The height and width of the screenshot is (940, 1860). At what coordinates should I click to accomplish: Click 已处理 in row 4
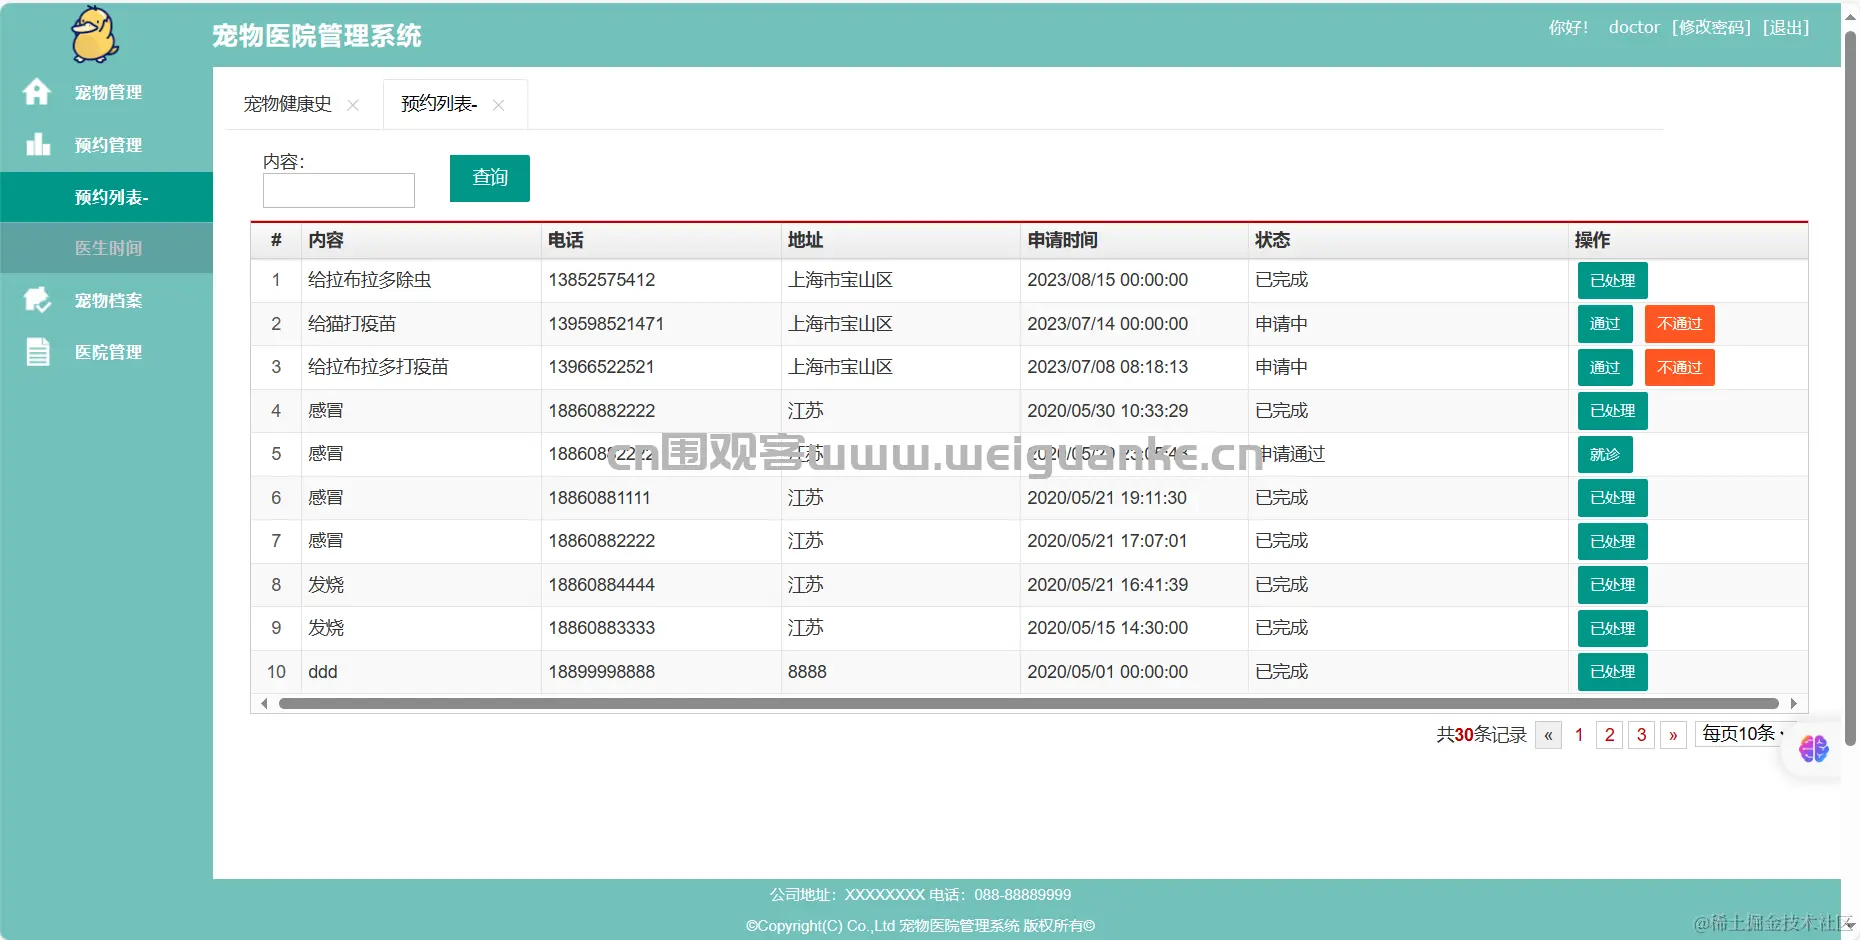pos(1613,411)
